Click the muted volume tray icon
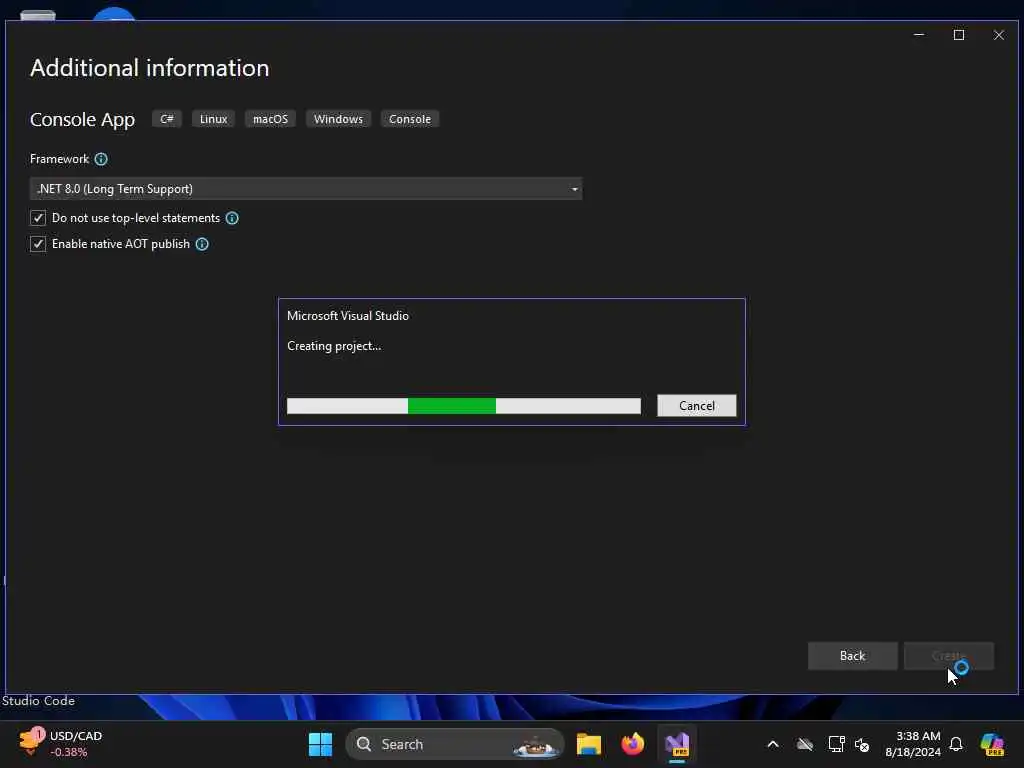This screenshot has height=768, width=1024. [862, 744]
